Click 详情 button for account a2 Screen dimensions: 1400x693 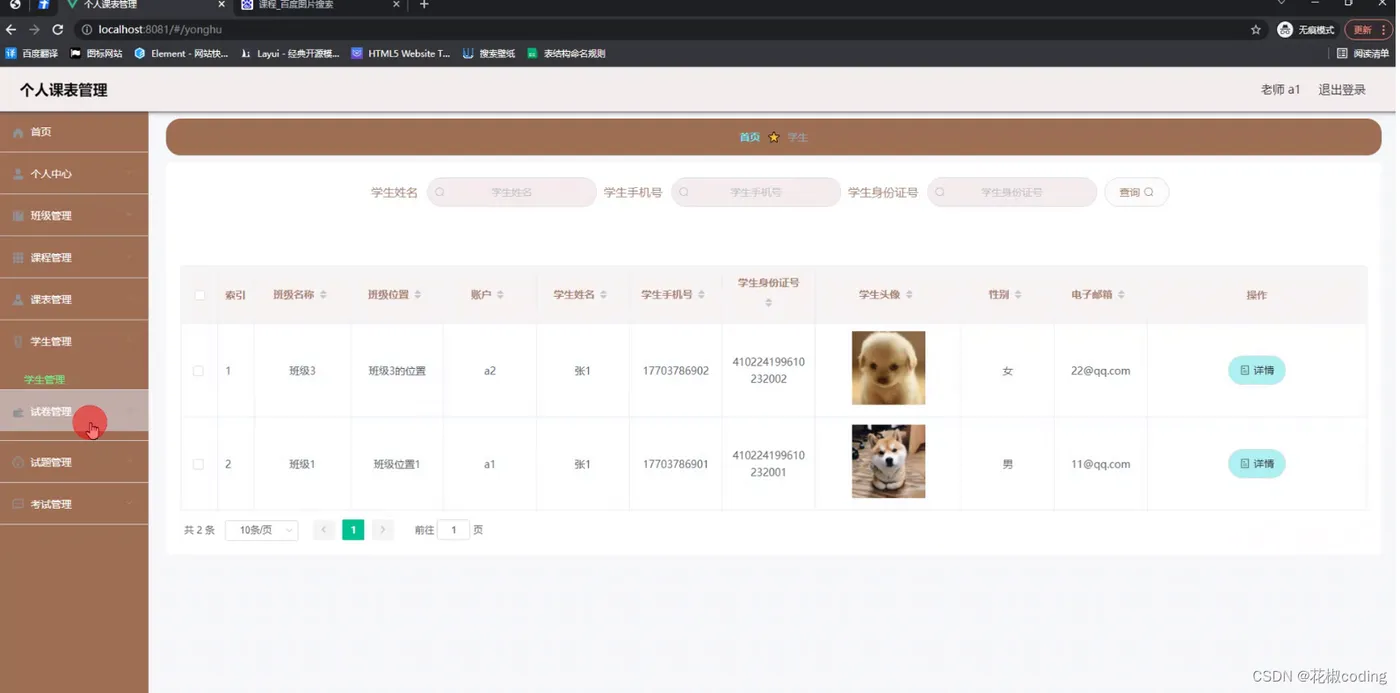click(x=1256, y=371)
